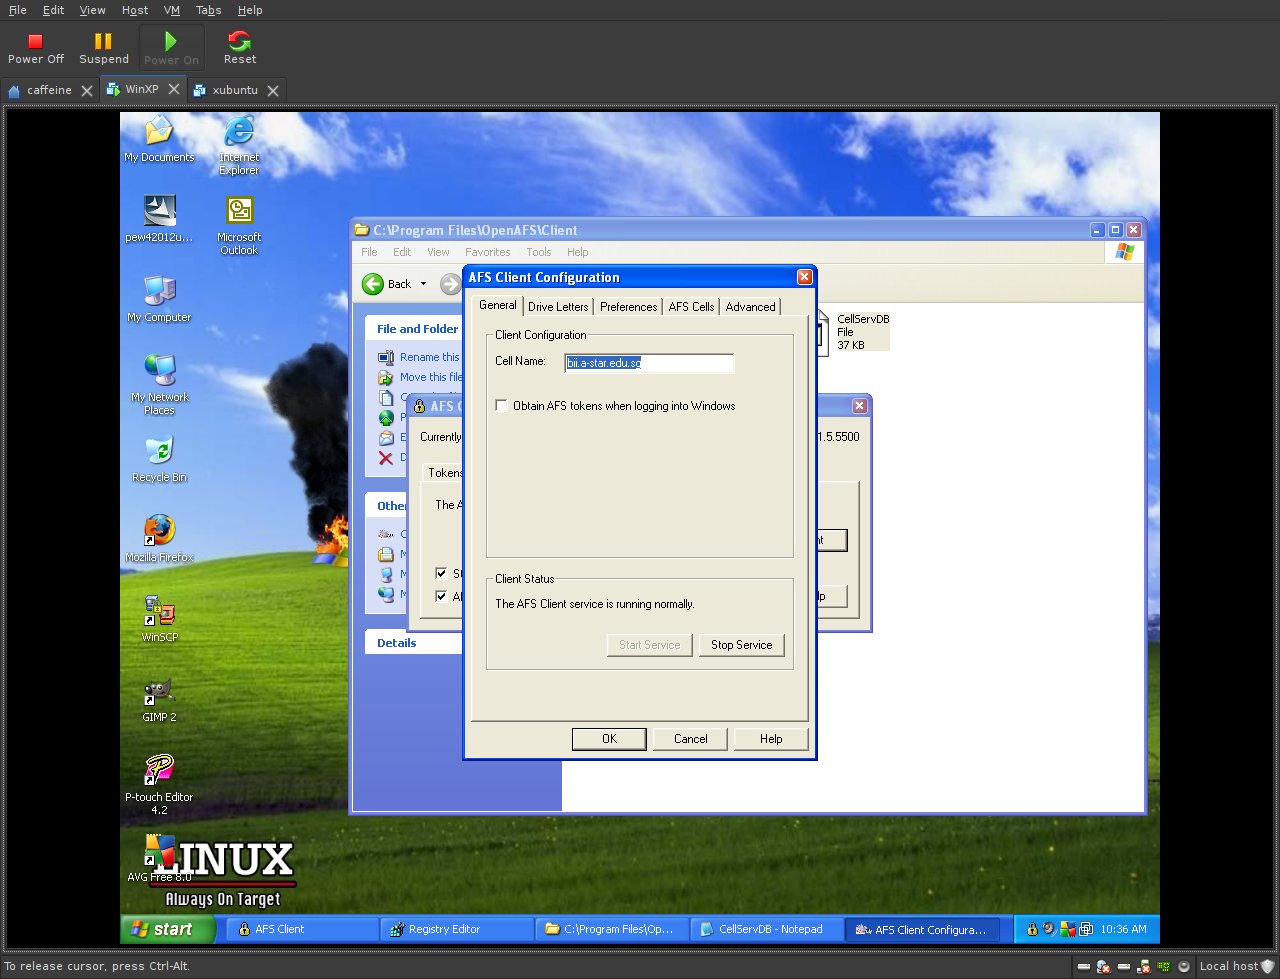Switch to AFS Client taskbar button

[x=304, y=929]
